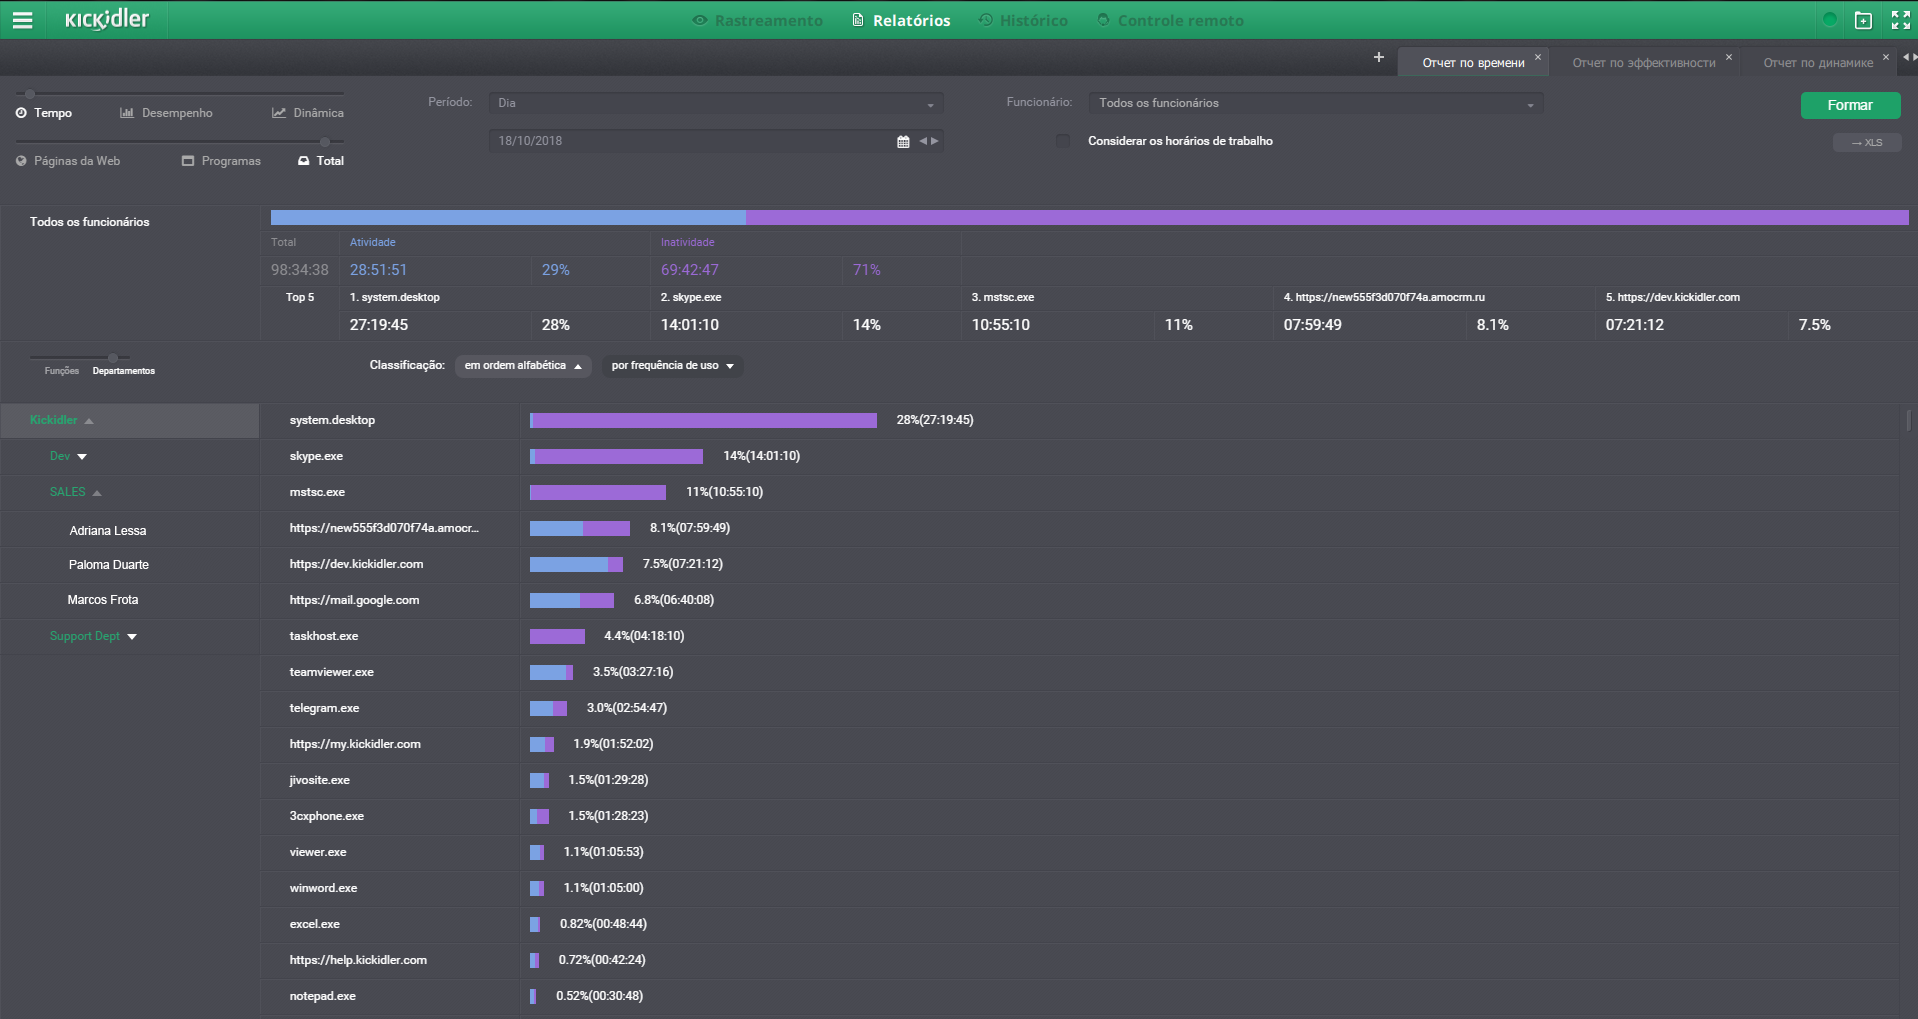Click the skype.exe row label

pos(316,457)
